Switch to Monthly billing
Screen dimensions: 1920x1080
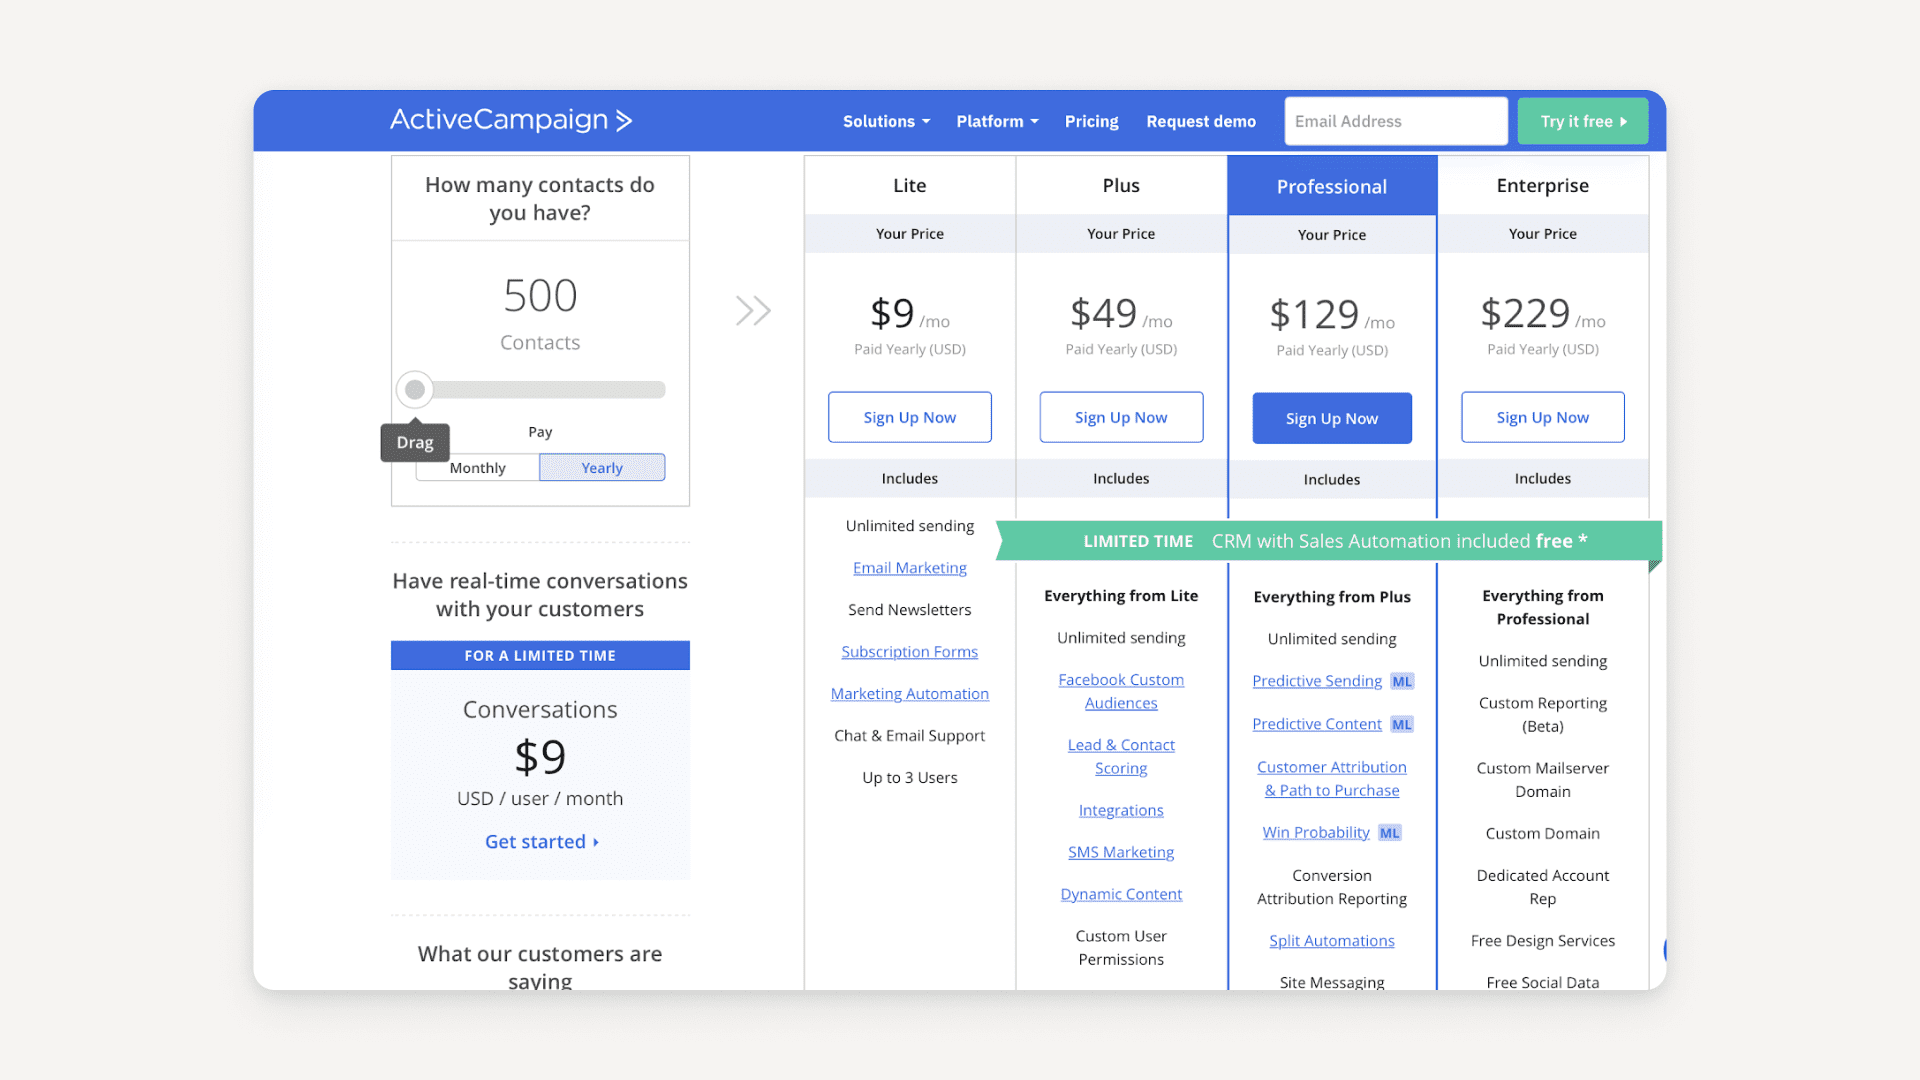tap(477, 467)
